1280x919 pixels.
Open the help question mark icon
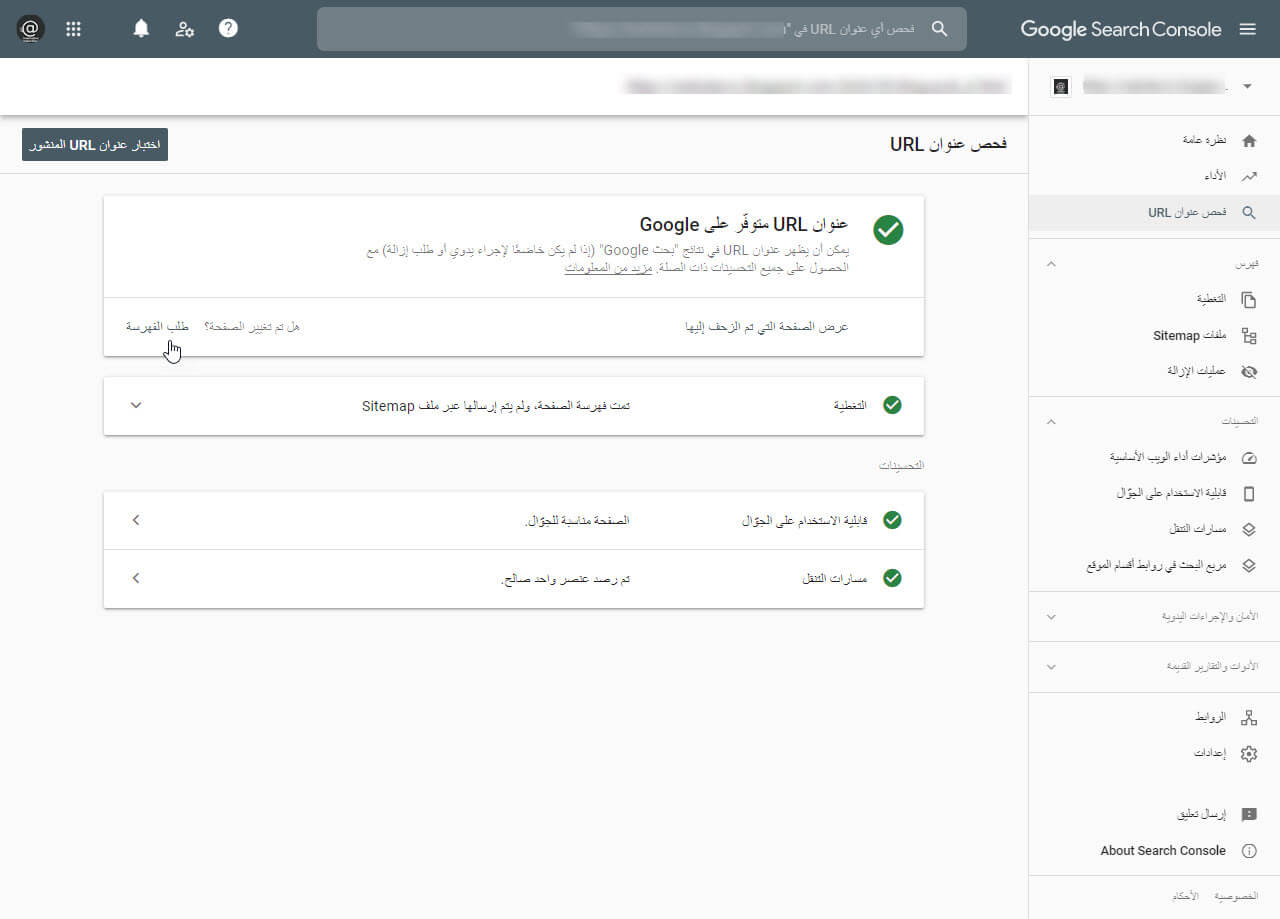click(229, 29)
